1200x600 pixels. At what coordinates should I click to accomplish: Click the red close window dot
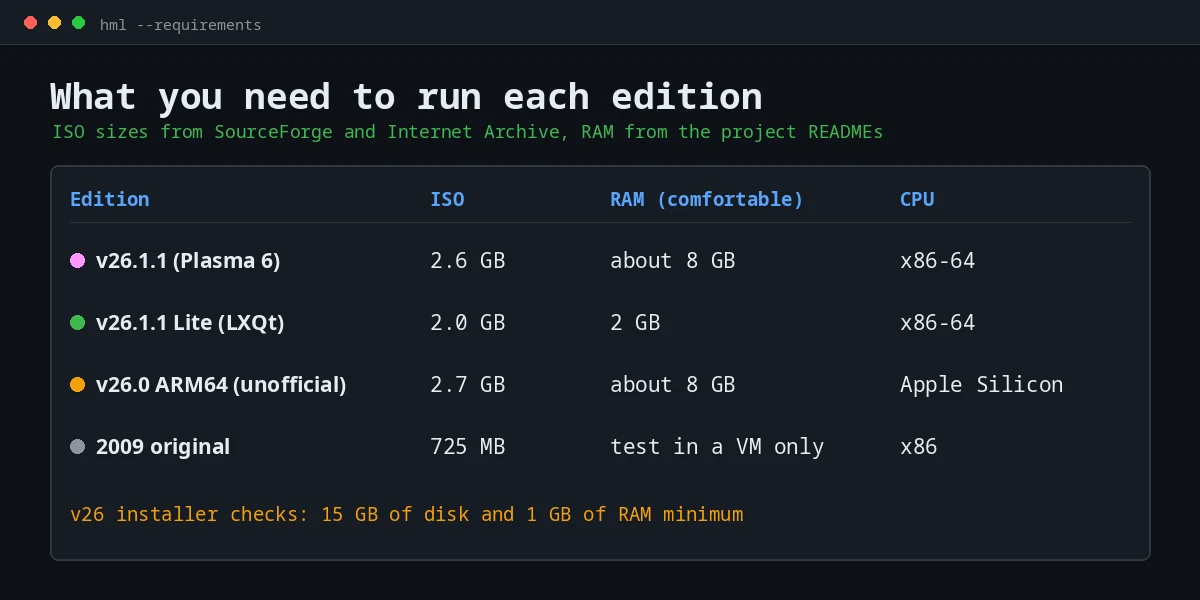tap(31, 23)
